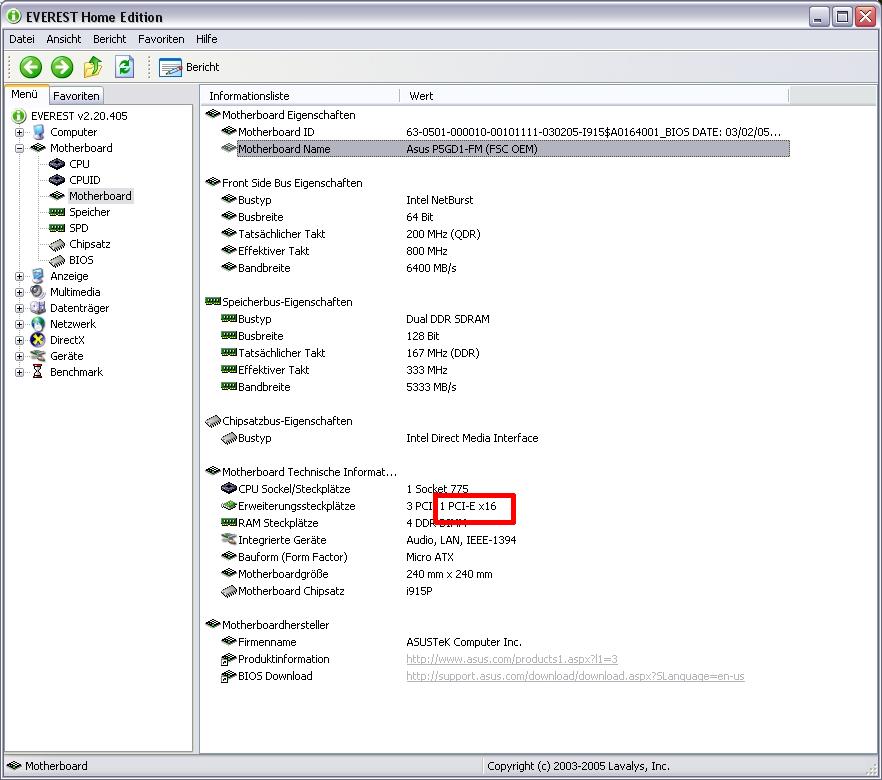Open the Ansicht menu
The image size is (882, 780).
coord(64,39)
